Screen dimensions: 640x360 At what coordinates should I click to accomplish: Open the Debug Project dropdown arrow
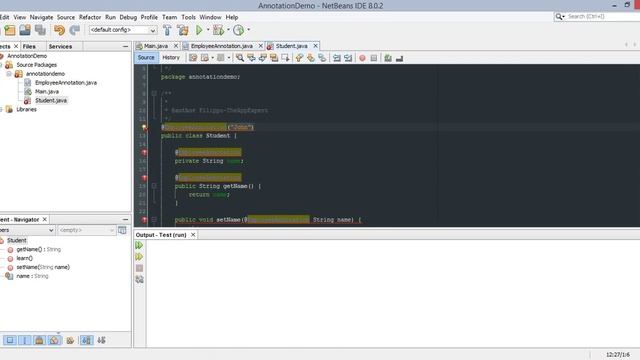[x=228, y=30]
